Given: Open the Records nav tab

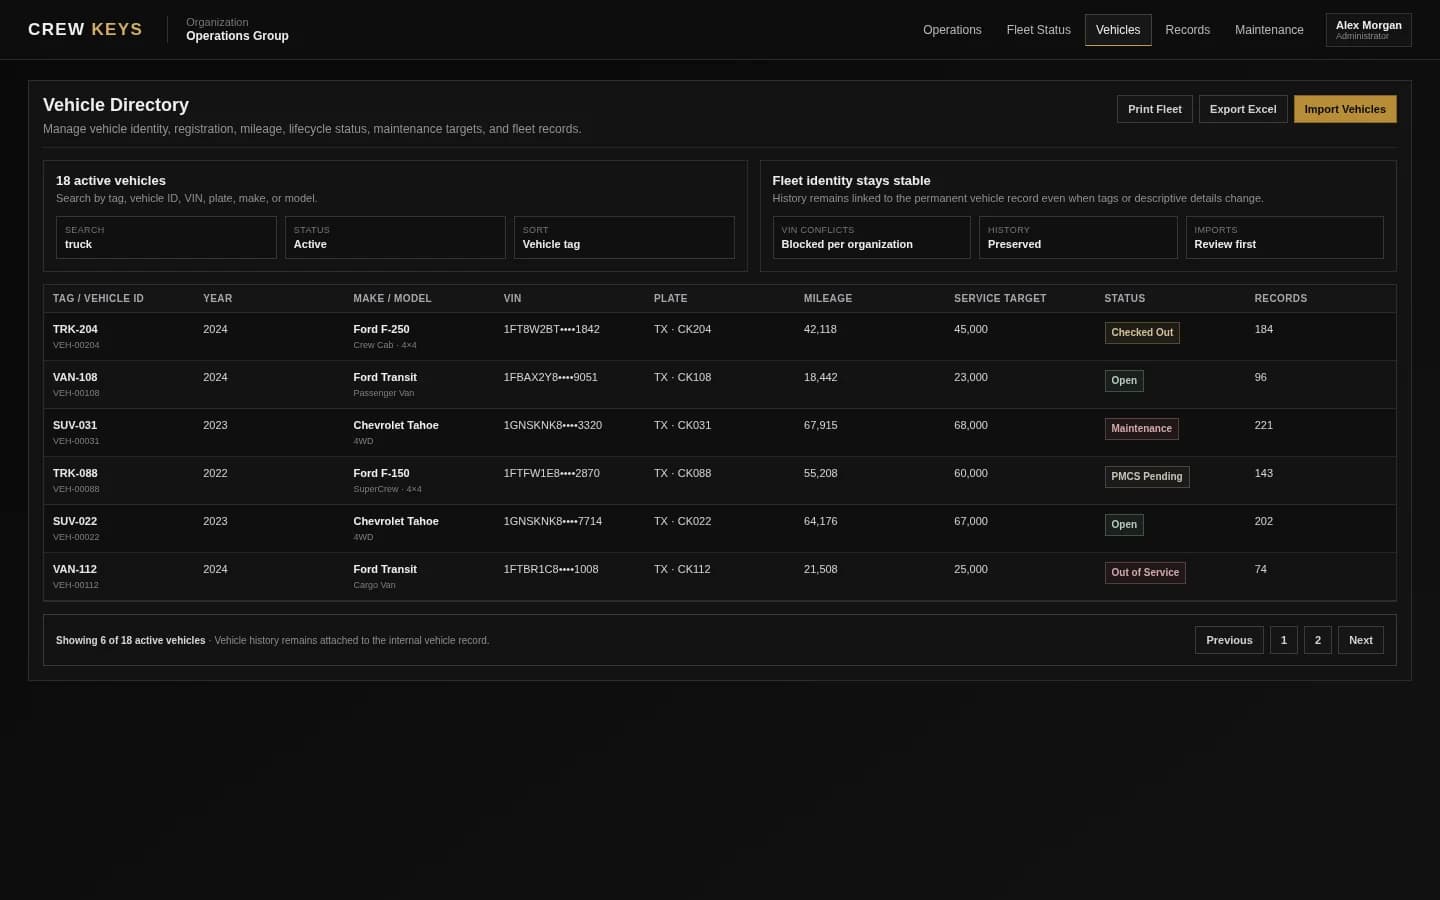Looking at the screenshot, I should click(x=1187, y=30).
